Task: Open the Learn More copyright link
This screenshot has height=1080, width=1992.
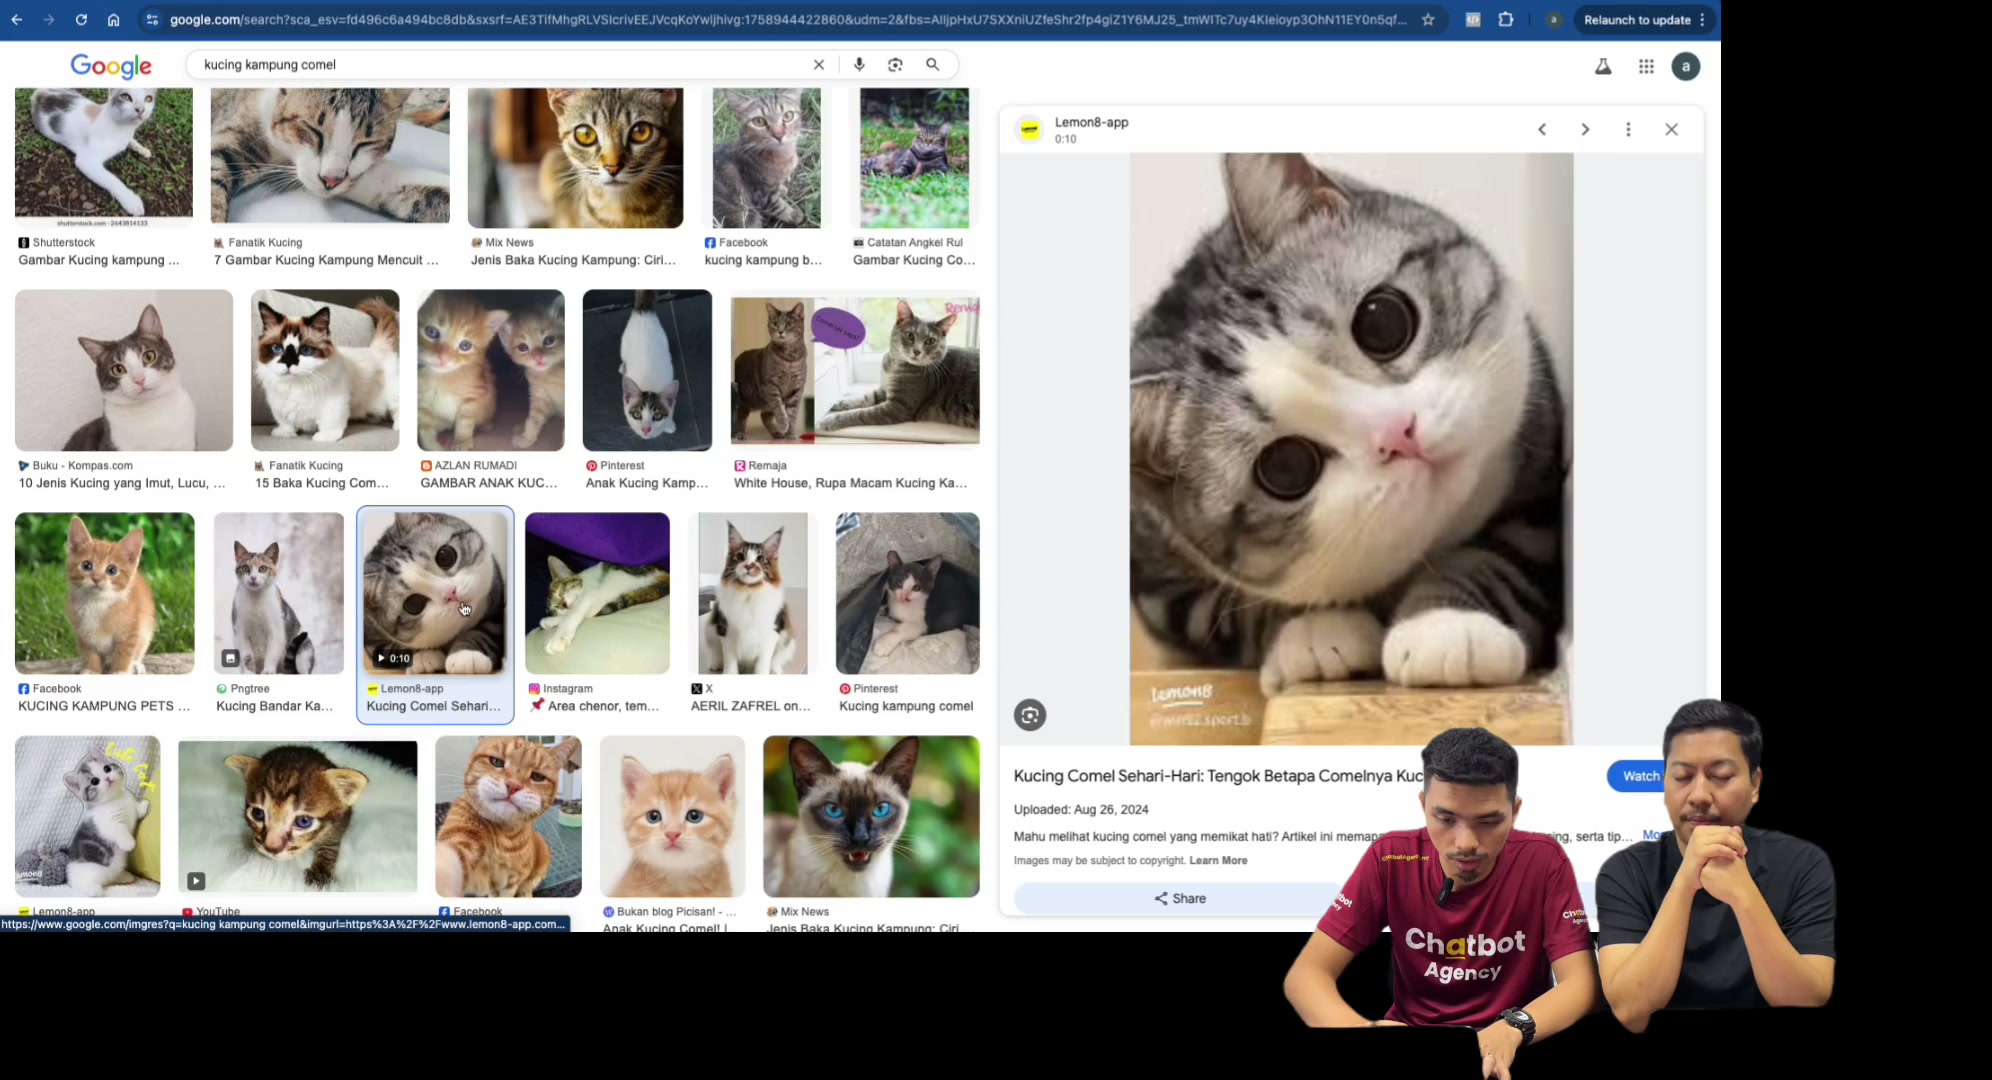Action: pyautogui.click(x=1218, y=860)
